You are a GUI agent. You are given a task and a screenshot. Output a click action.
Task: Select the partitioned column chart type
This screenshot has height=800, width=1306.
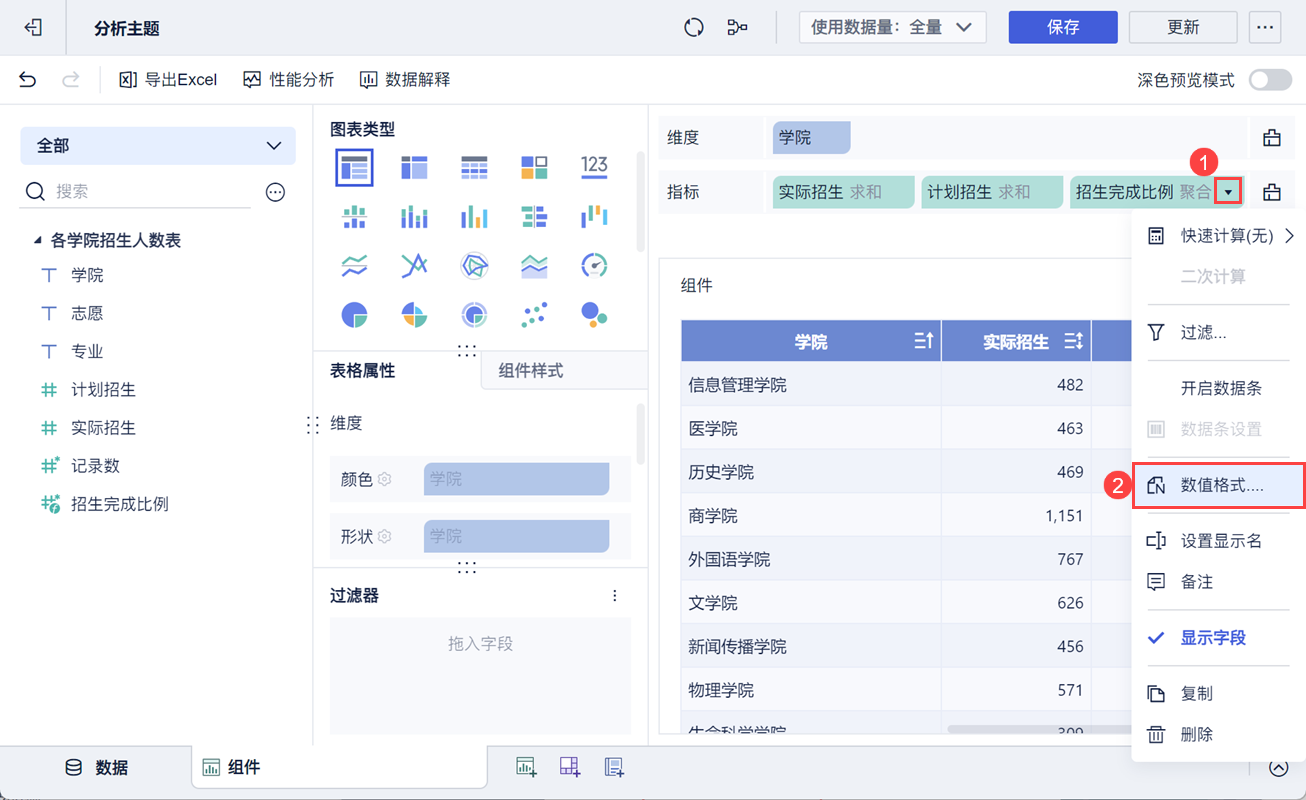tap(355, 216)
